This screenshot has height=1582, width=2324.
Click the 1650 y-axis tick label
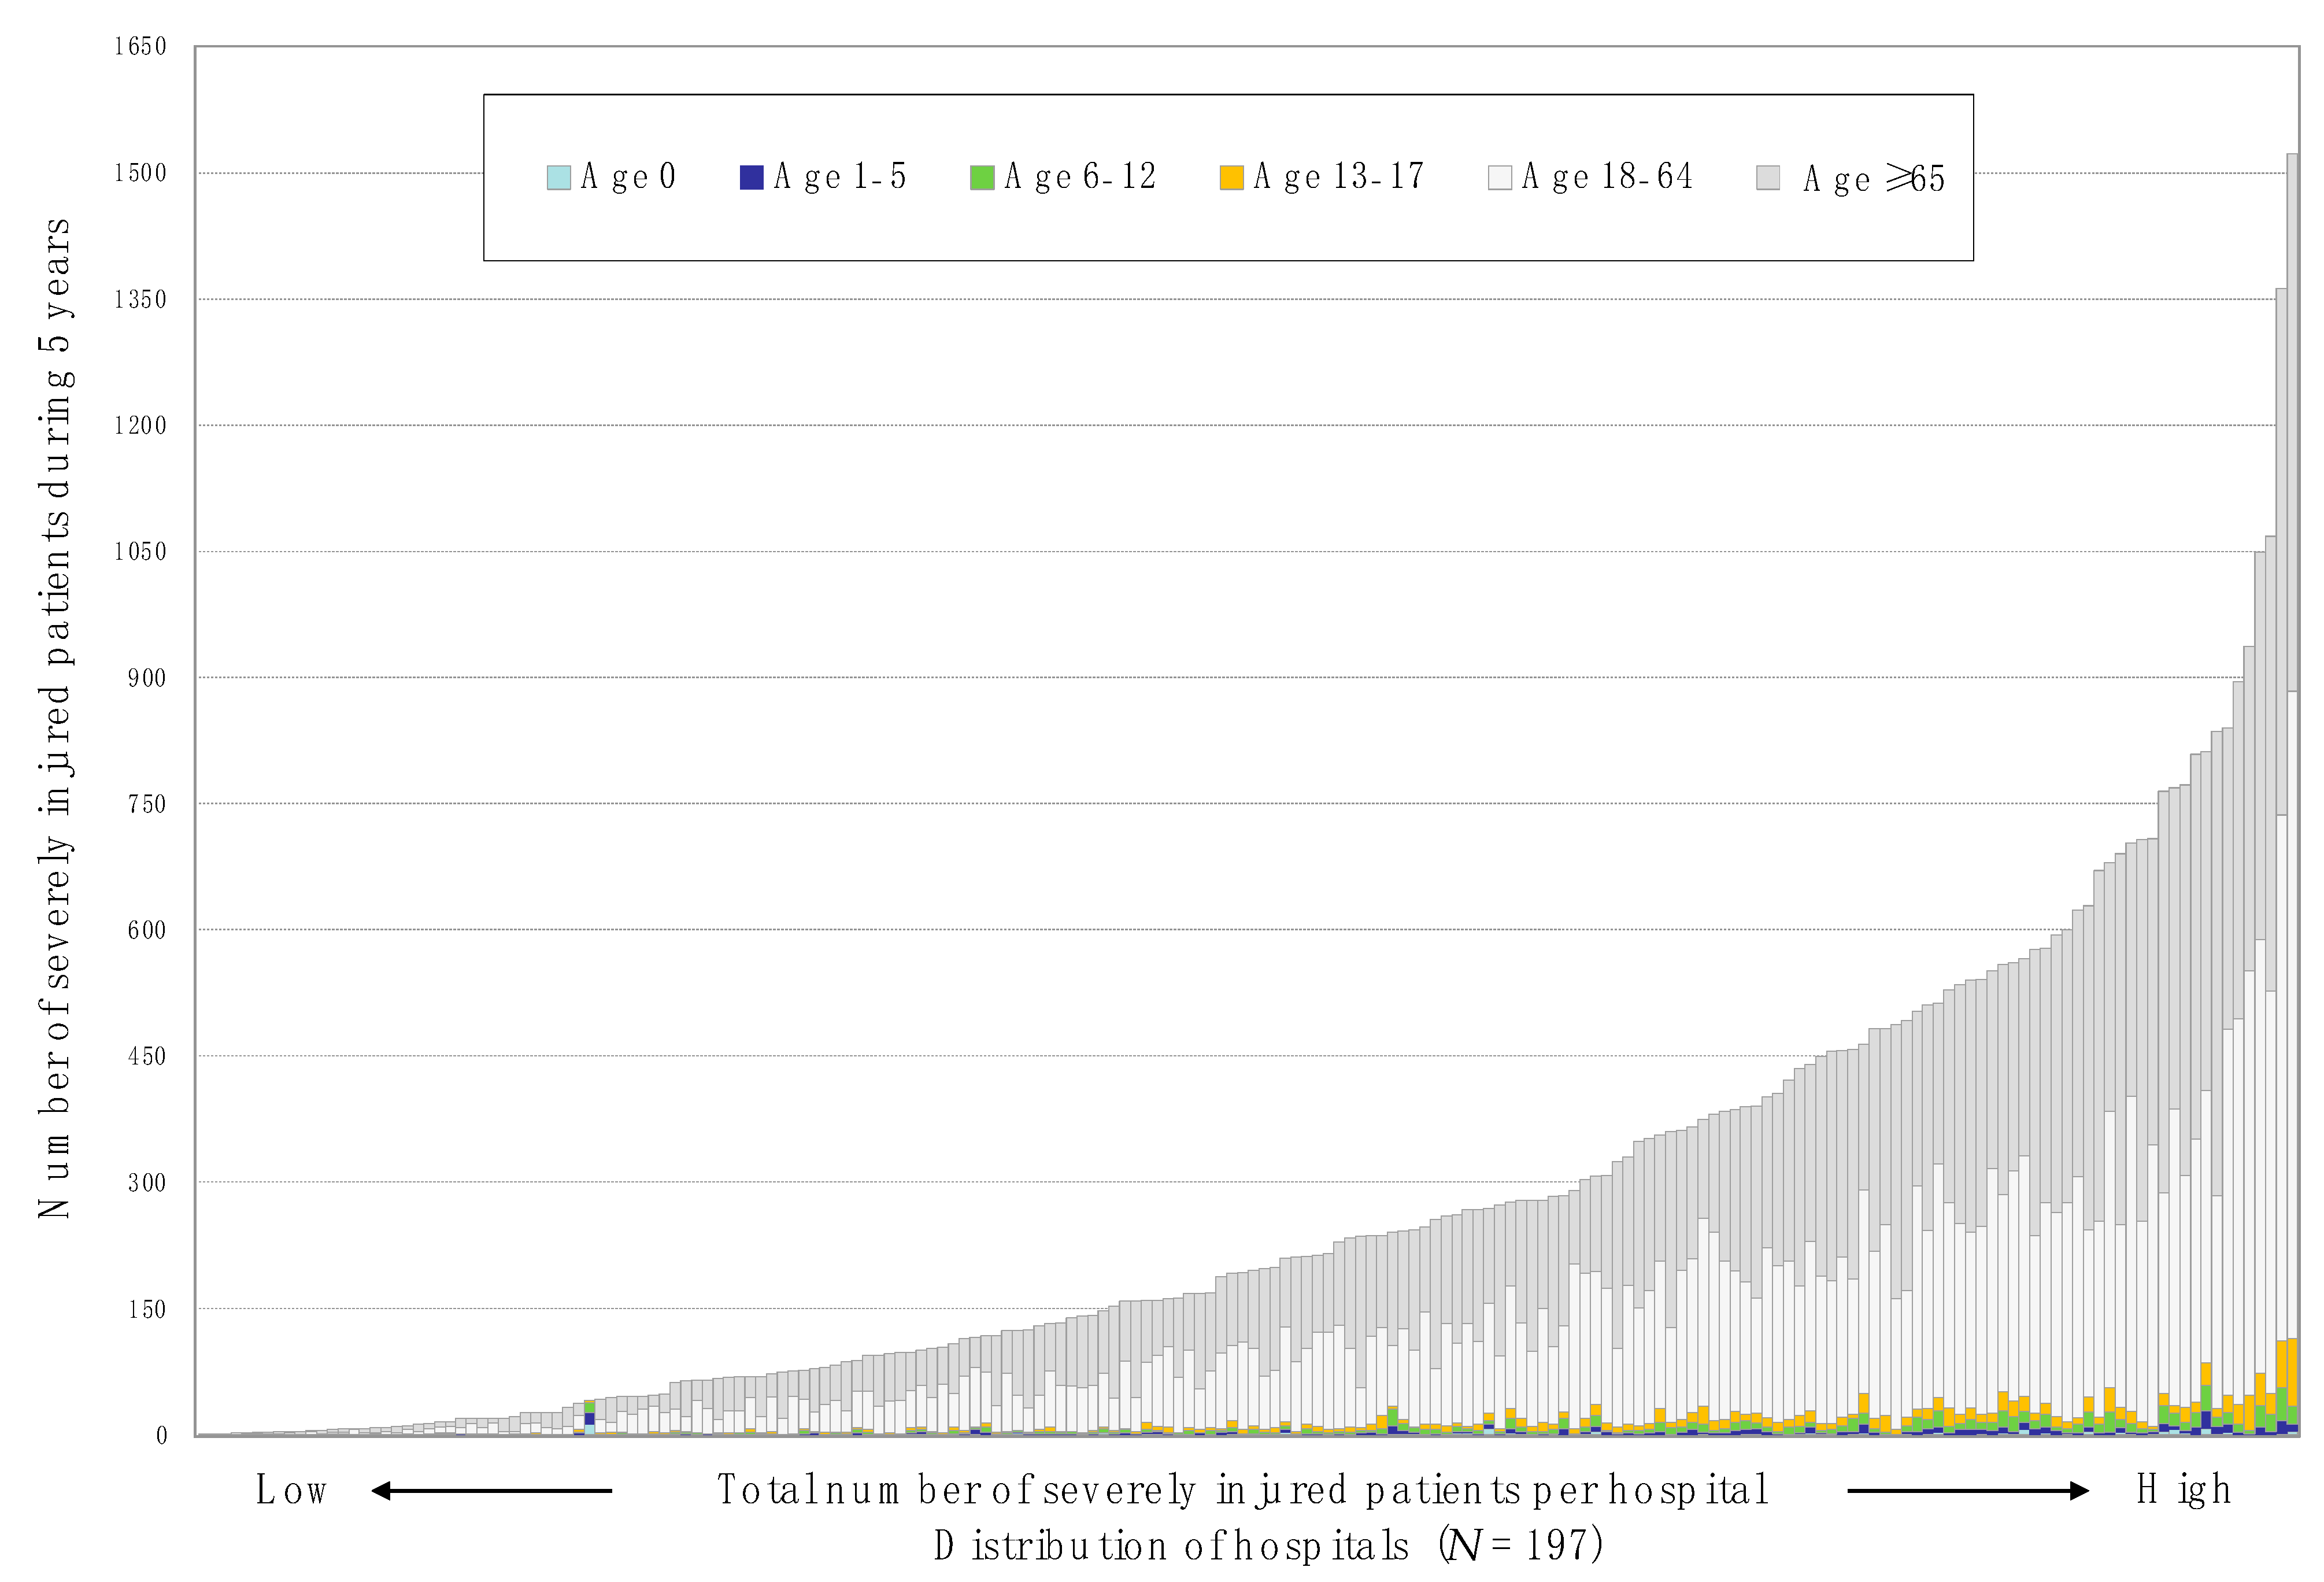point(140,46)
